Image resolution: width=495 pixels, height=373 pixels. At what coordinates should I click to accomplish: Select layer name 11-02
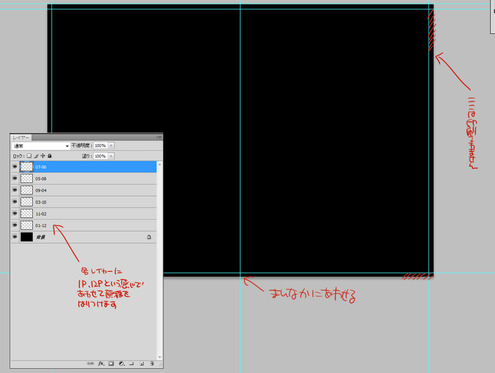tap(41, 214)
